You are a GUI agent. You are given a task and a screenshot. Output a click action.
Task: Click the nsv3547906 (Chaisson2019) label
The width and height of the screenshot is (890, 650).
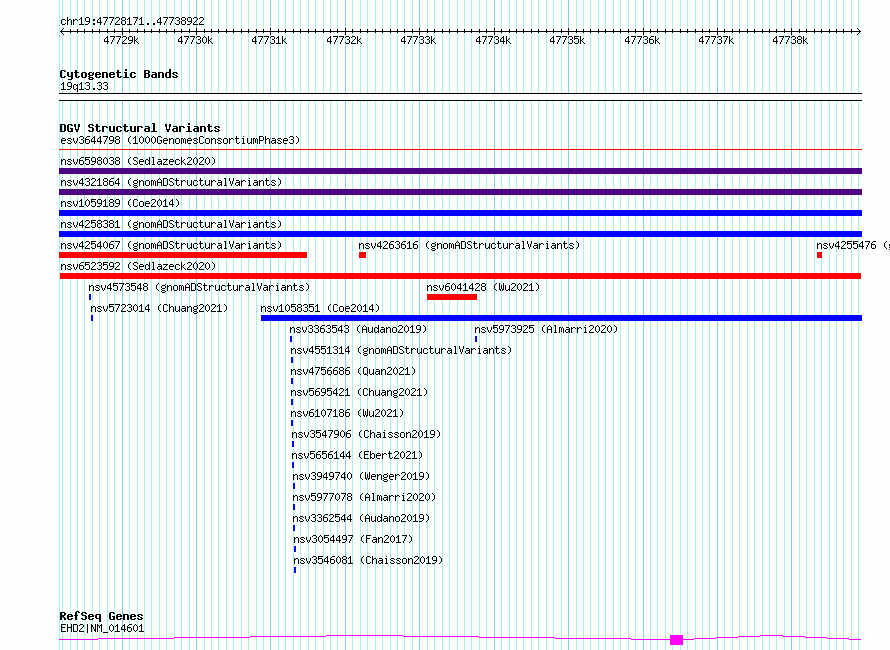point(366,434)
